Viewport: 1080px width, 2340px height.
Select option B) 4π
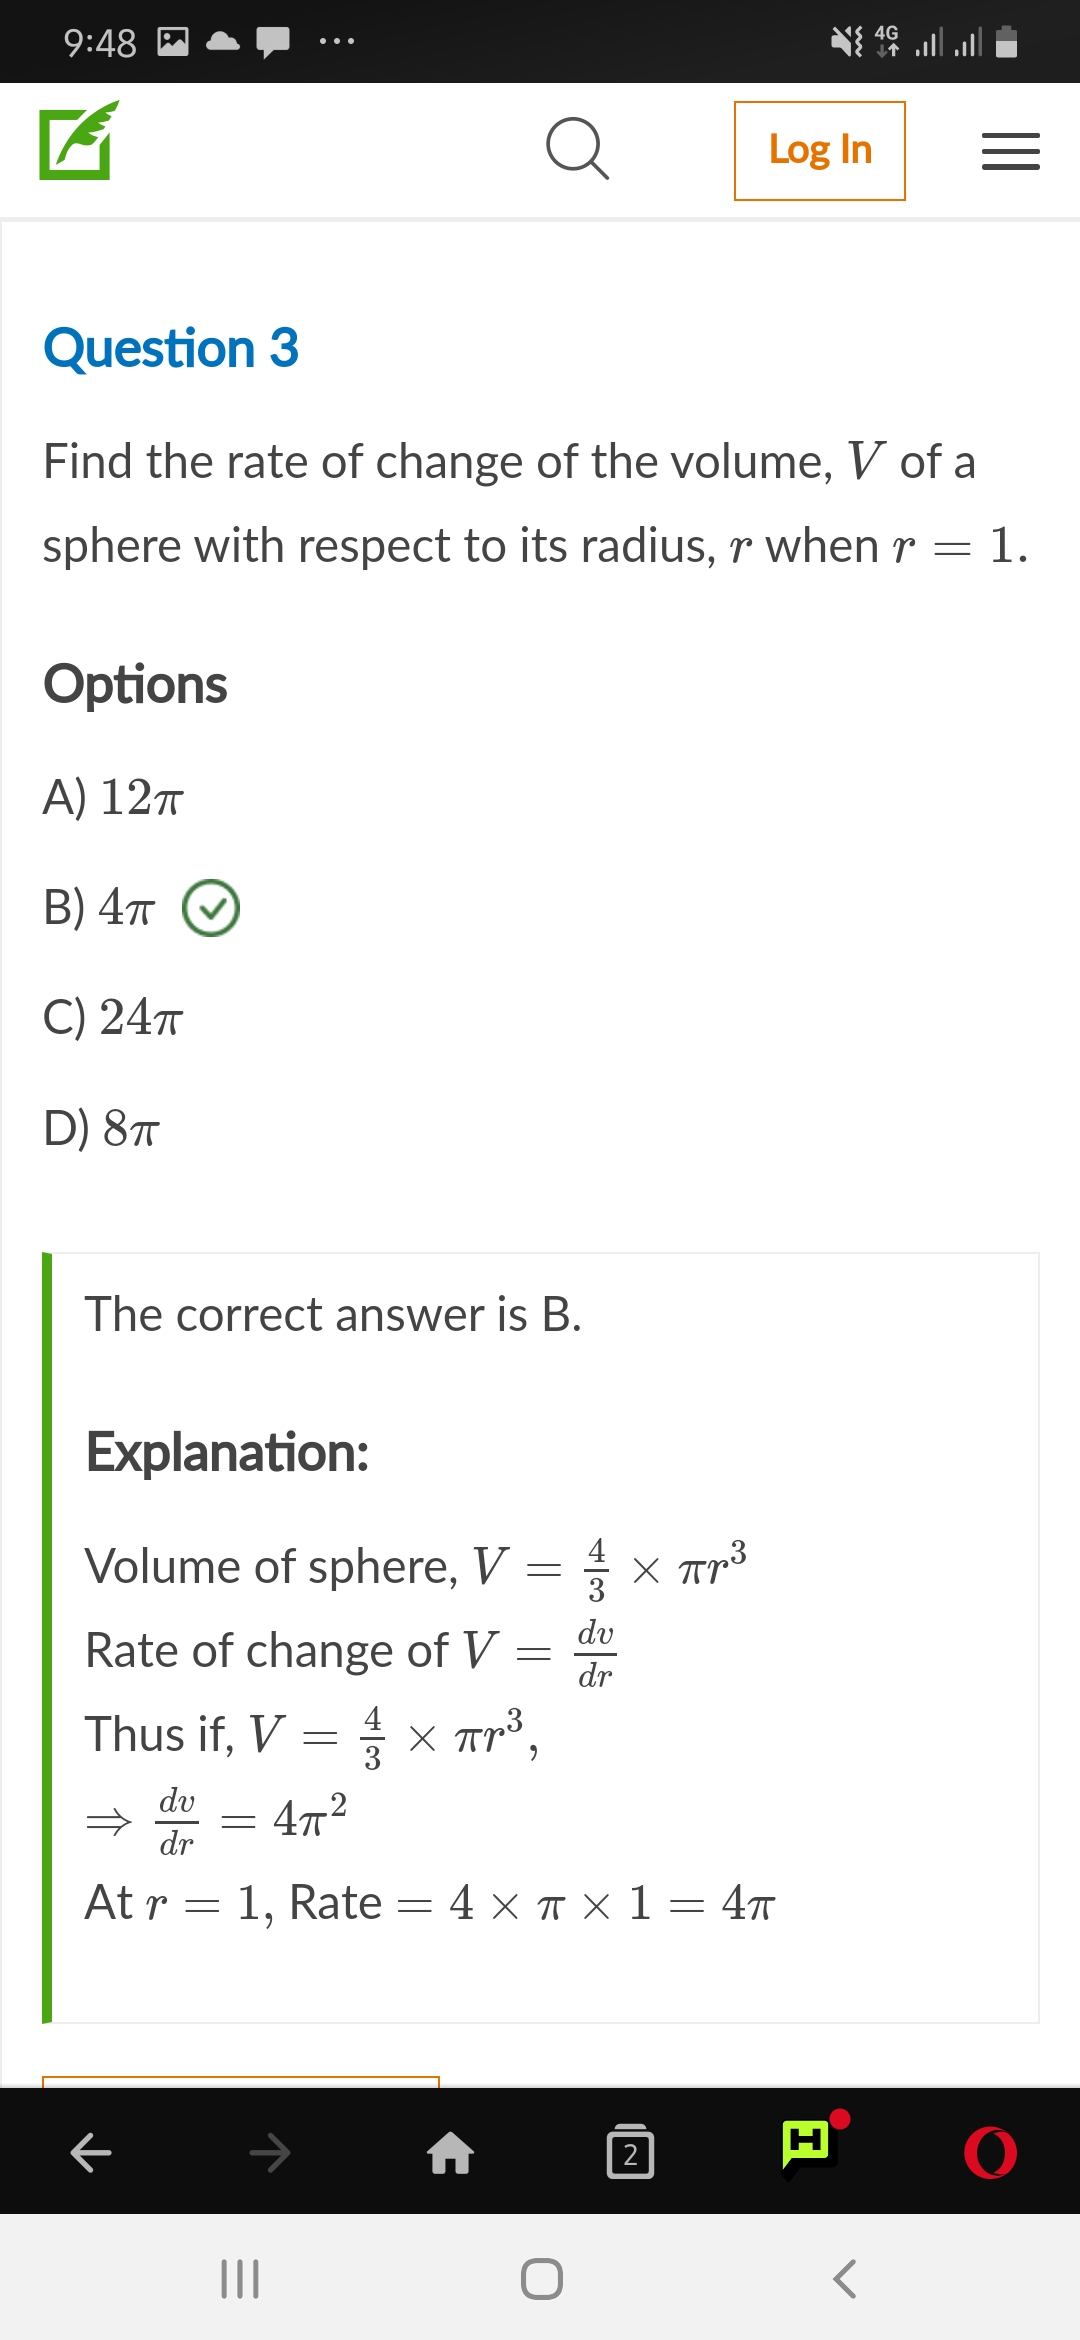coord(99,907)
